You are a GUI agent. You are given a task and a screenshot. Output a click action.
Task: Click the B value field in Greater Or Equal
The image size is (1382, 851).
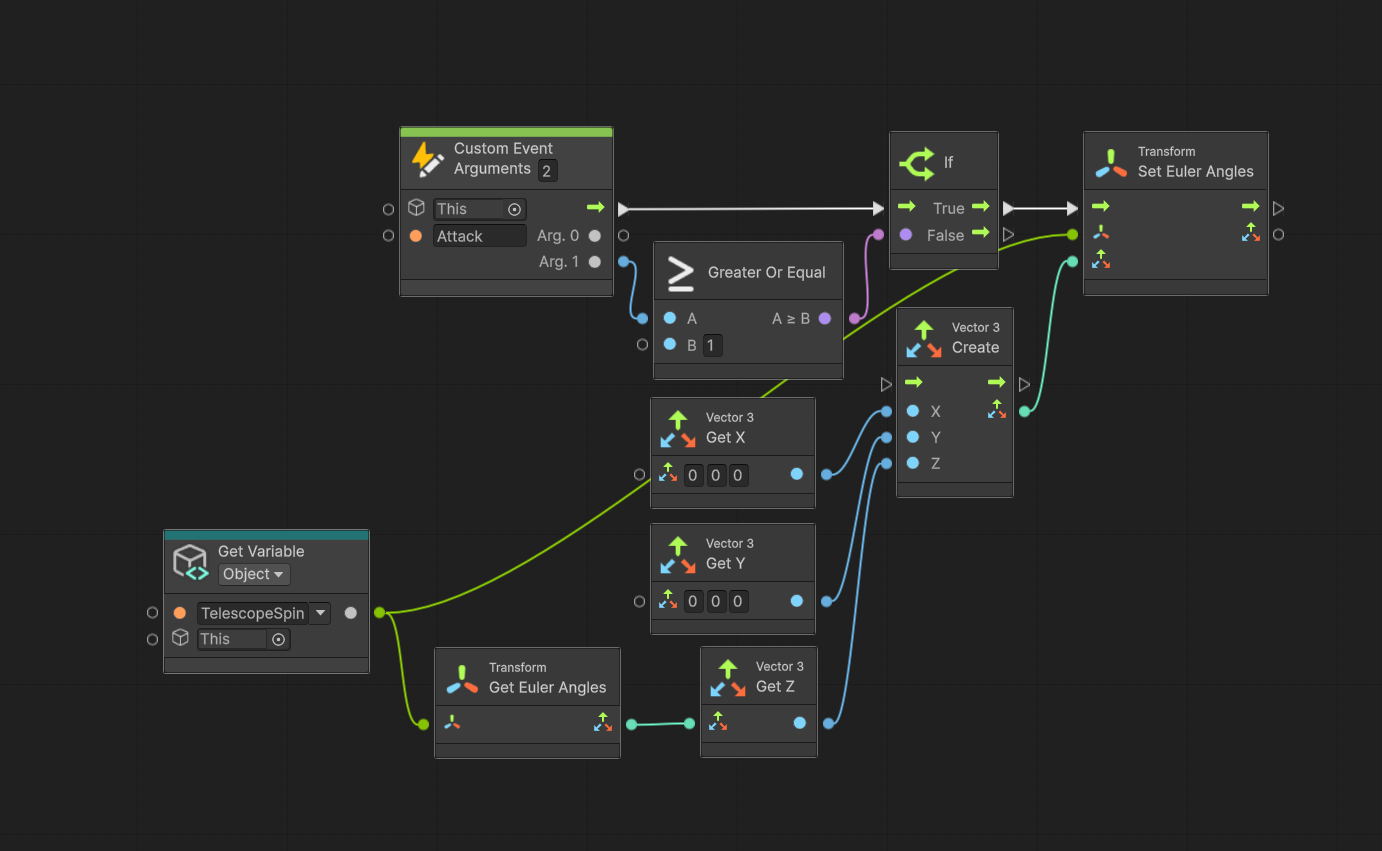[x=712, y=346]
